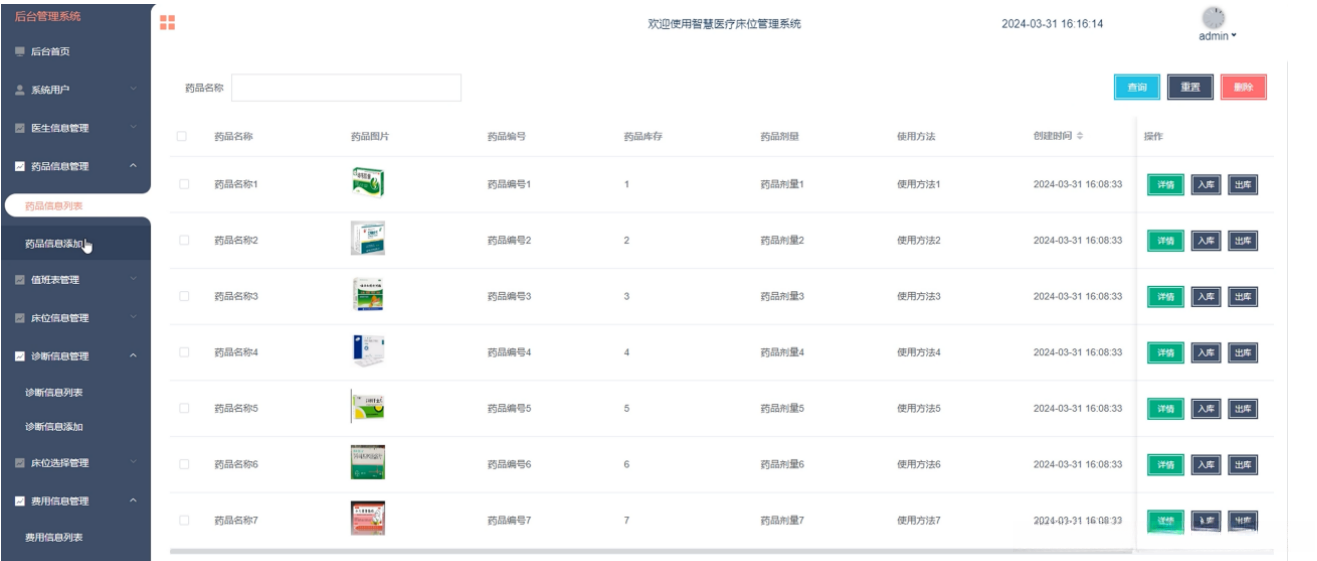Click the 药品剂量2 cell
This screenshot has height=561, width=1317.
782,240
